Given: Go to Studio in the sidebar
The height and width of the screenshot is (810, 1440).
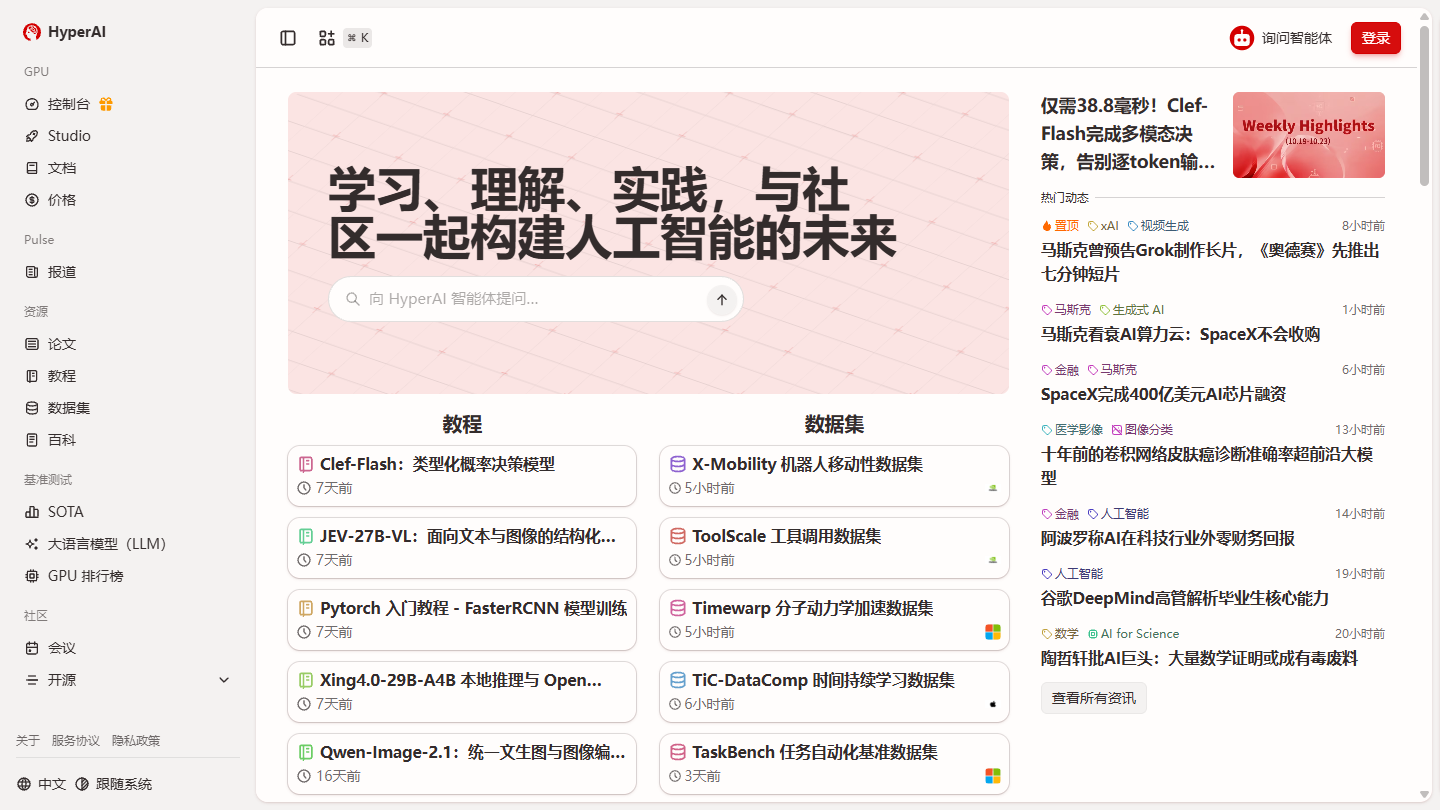Looking at the screenshot, I should 128,136.
